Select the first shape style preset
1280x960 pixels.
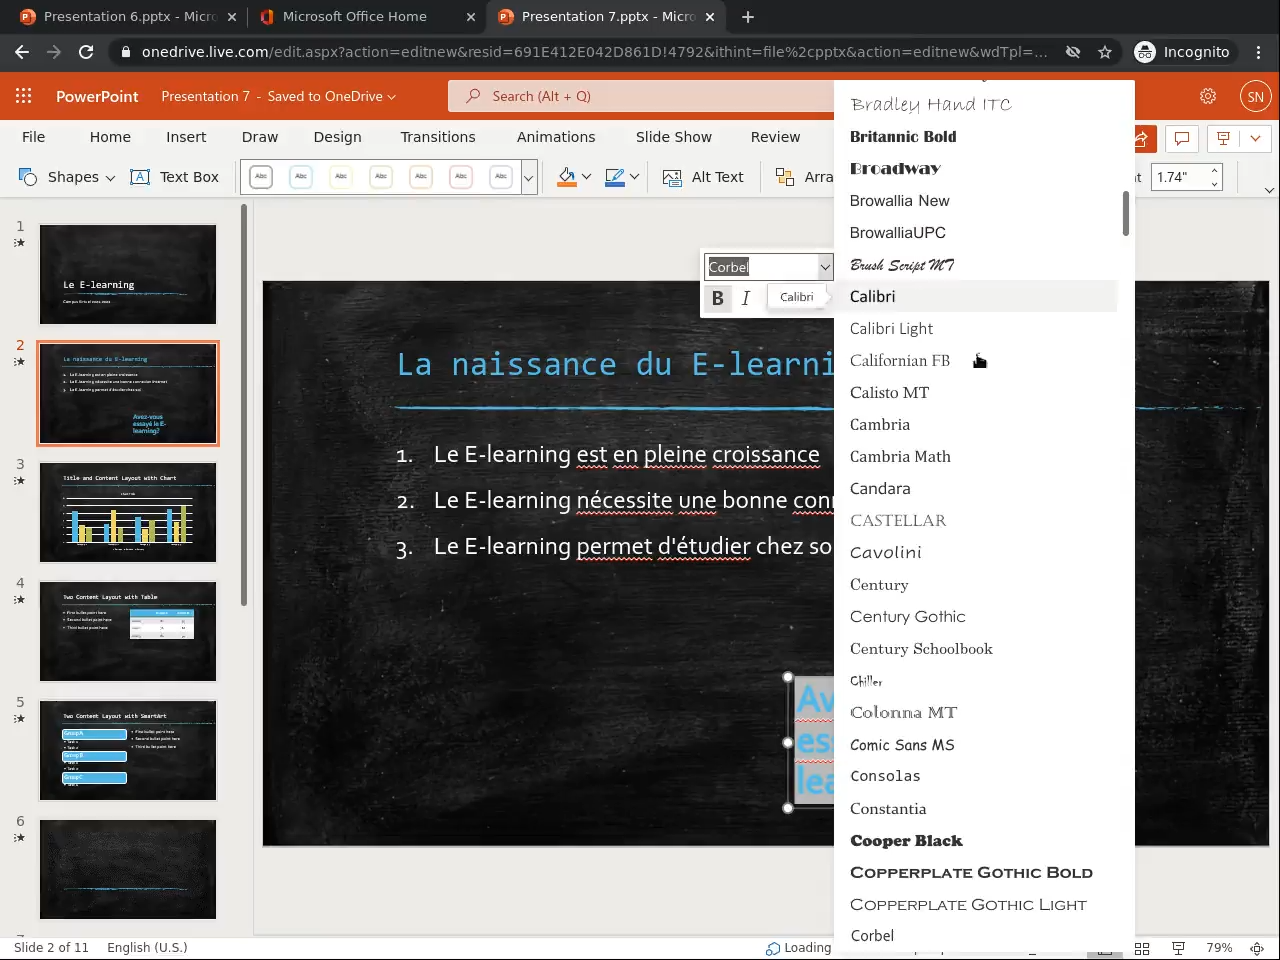[261, 177]
